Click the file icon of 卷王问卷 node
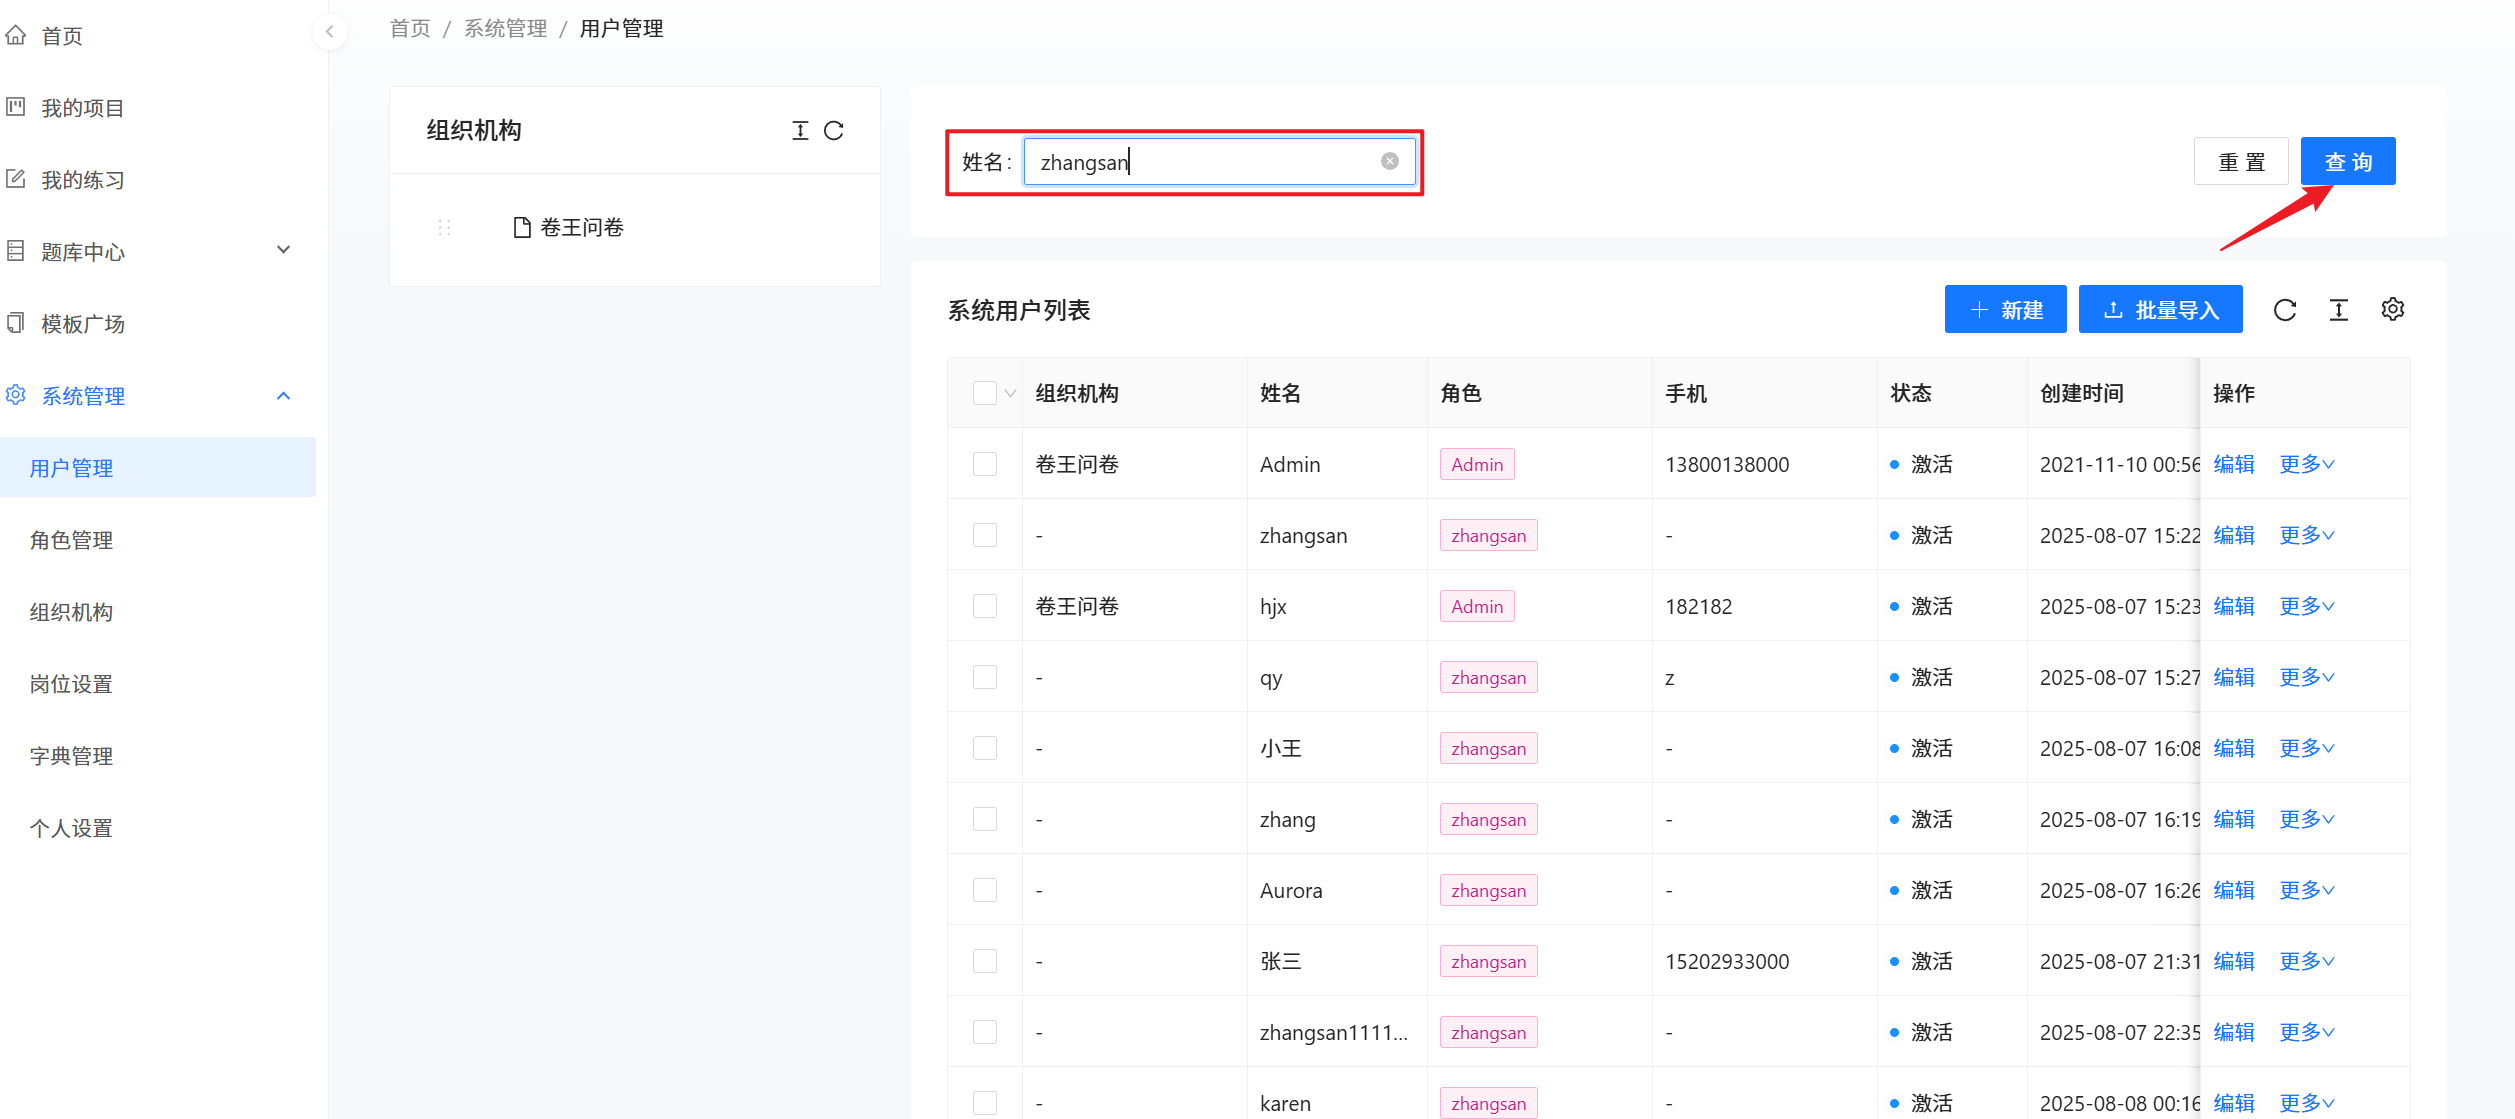The height and width of the screenshot is (1119, 2515). 521,228
